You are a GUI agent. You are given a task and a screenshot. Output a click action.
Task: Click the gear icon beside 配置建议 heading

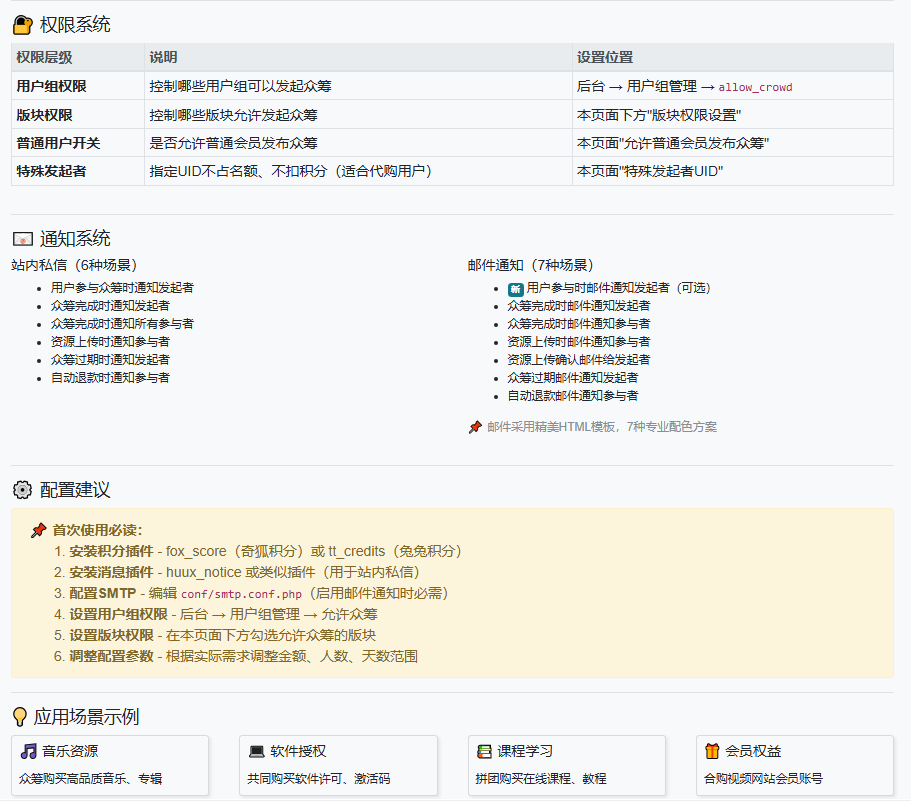22,490
